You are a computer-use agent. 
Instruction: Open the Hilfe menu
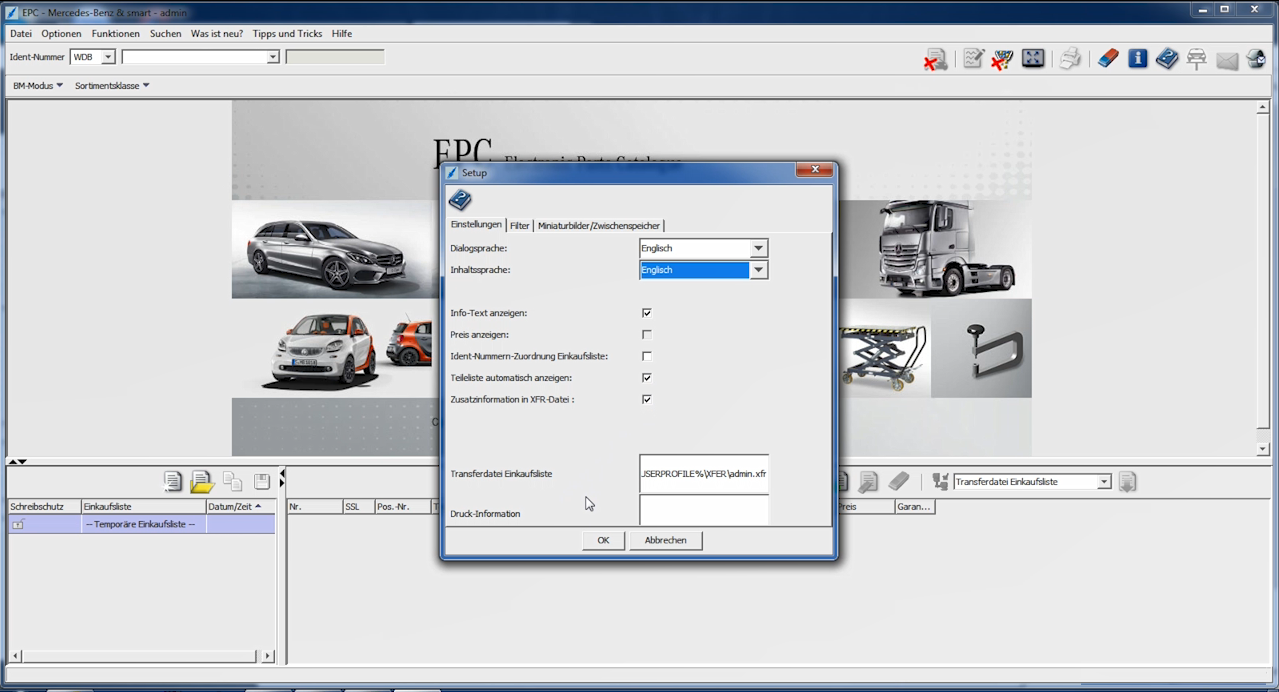point(342,34)
